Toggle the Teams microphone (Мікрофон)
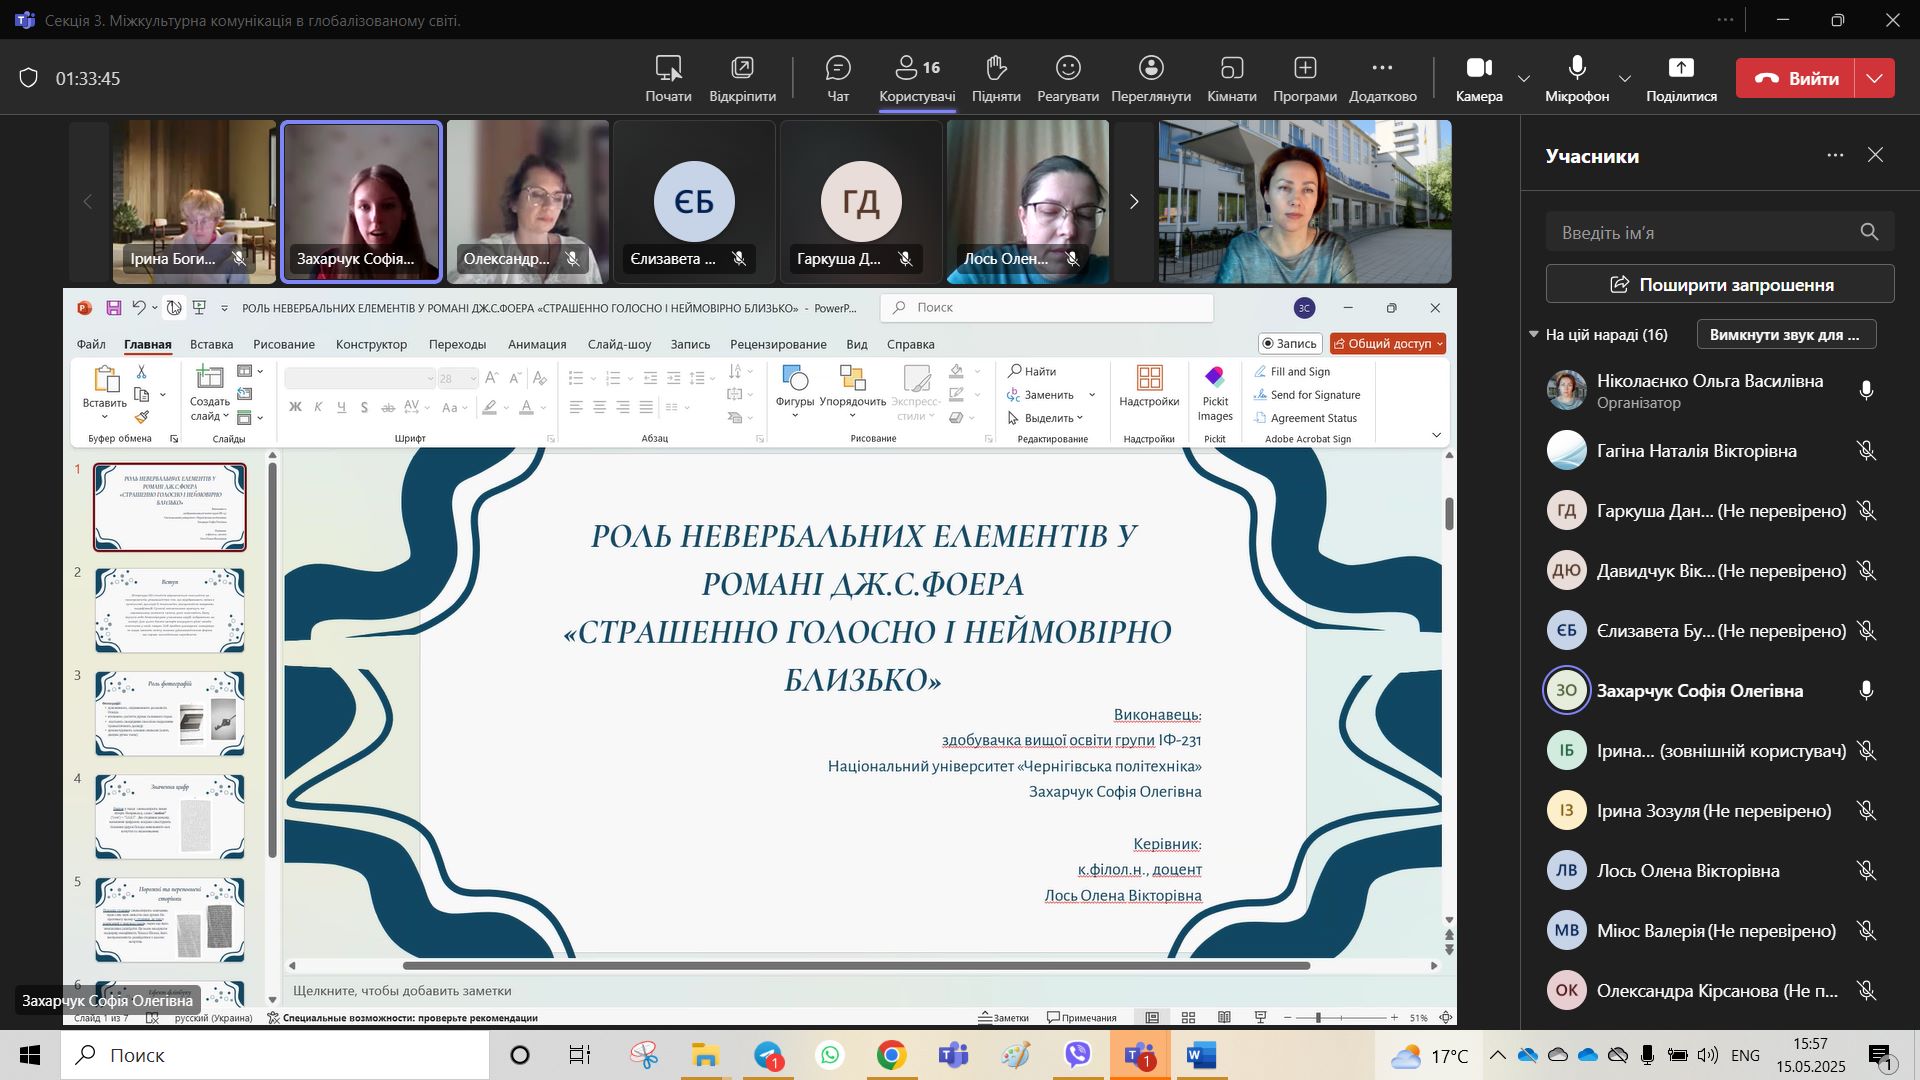Image resolution: width=1920 pixels, height=1080 pixels. pyautogui.click(x=1577, y=68)
